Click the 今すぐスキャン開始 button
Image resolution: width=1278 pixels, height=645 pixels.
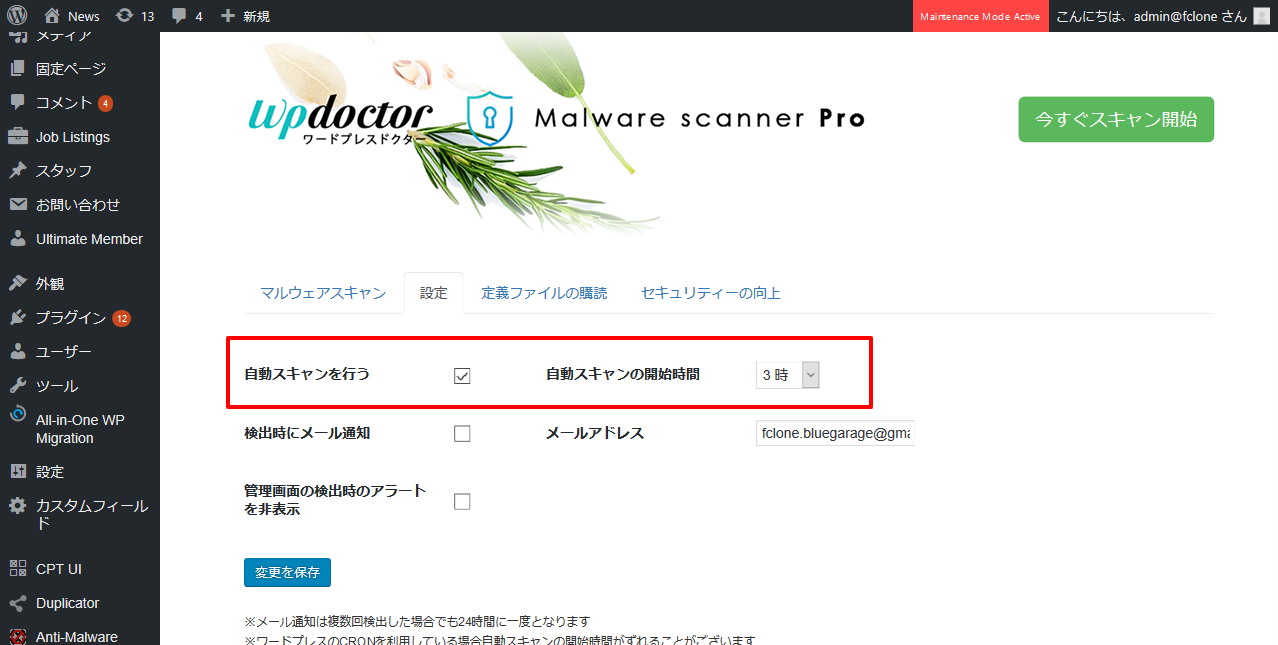tap(1115, 119)
